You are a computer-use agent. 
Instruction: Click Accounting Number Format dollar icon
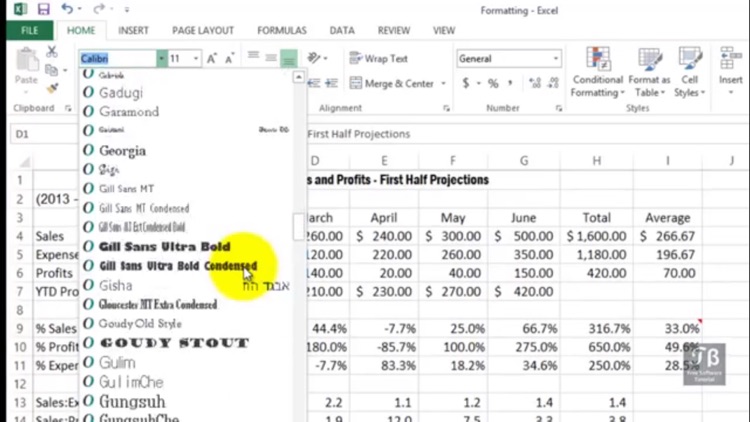[x=466, y=83]
